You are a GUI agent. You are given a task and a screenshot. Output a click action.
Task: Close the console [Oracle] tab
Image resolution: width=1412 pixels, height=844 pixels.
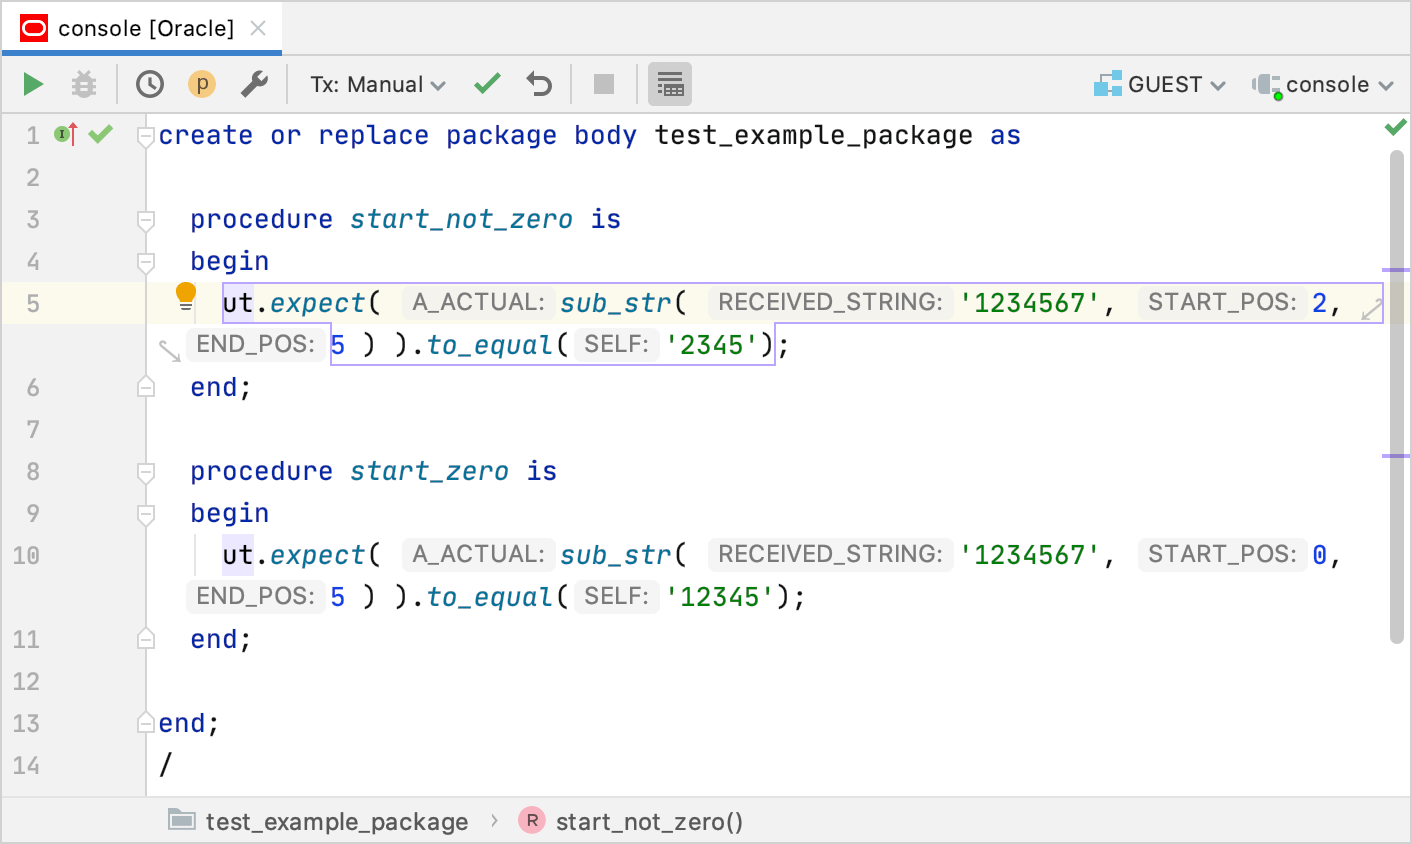click(x=258, y=28)
